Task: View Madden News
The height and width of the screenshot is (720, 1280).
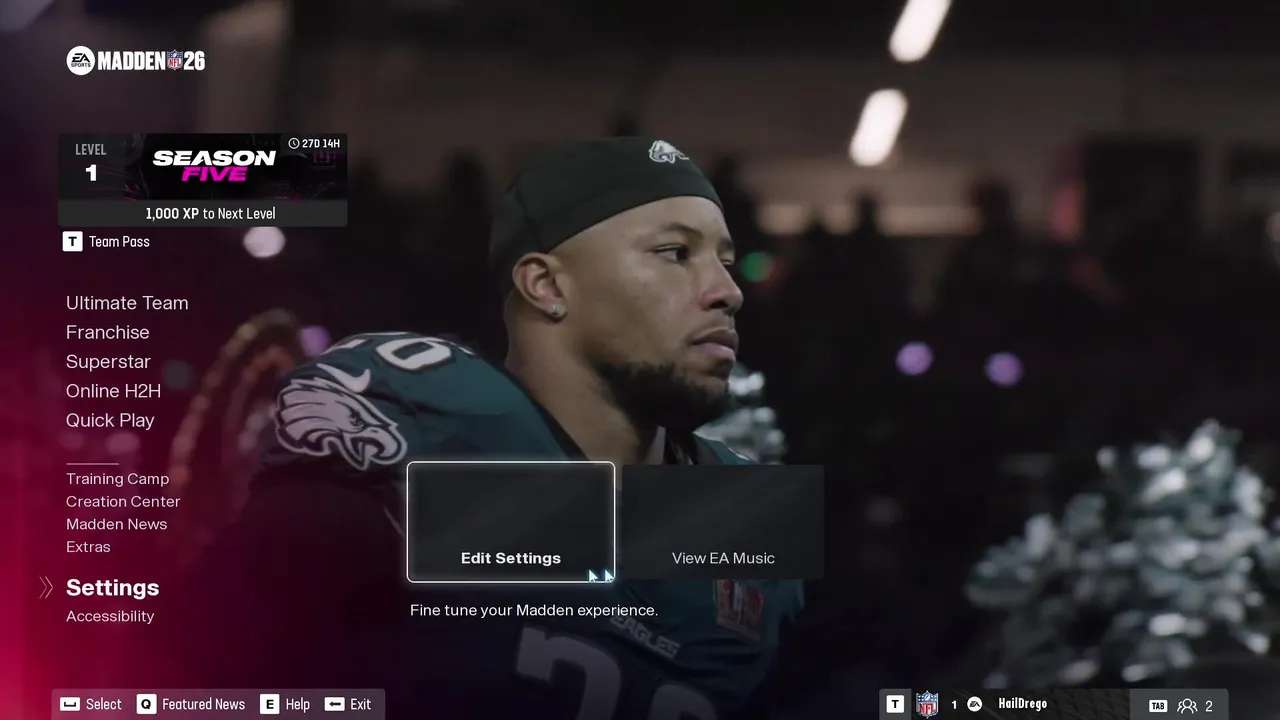Action: click(116, 524)
